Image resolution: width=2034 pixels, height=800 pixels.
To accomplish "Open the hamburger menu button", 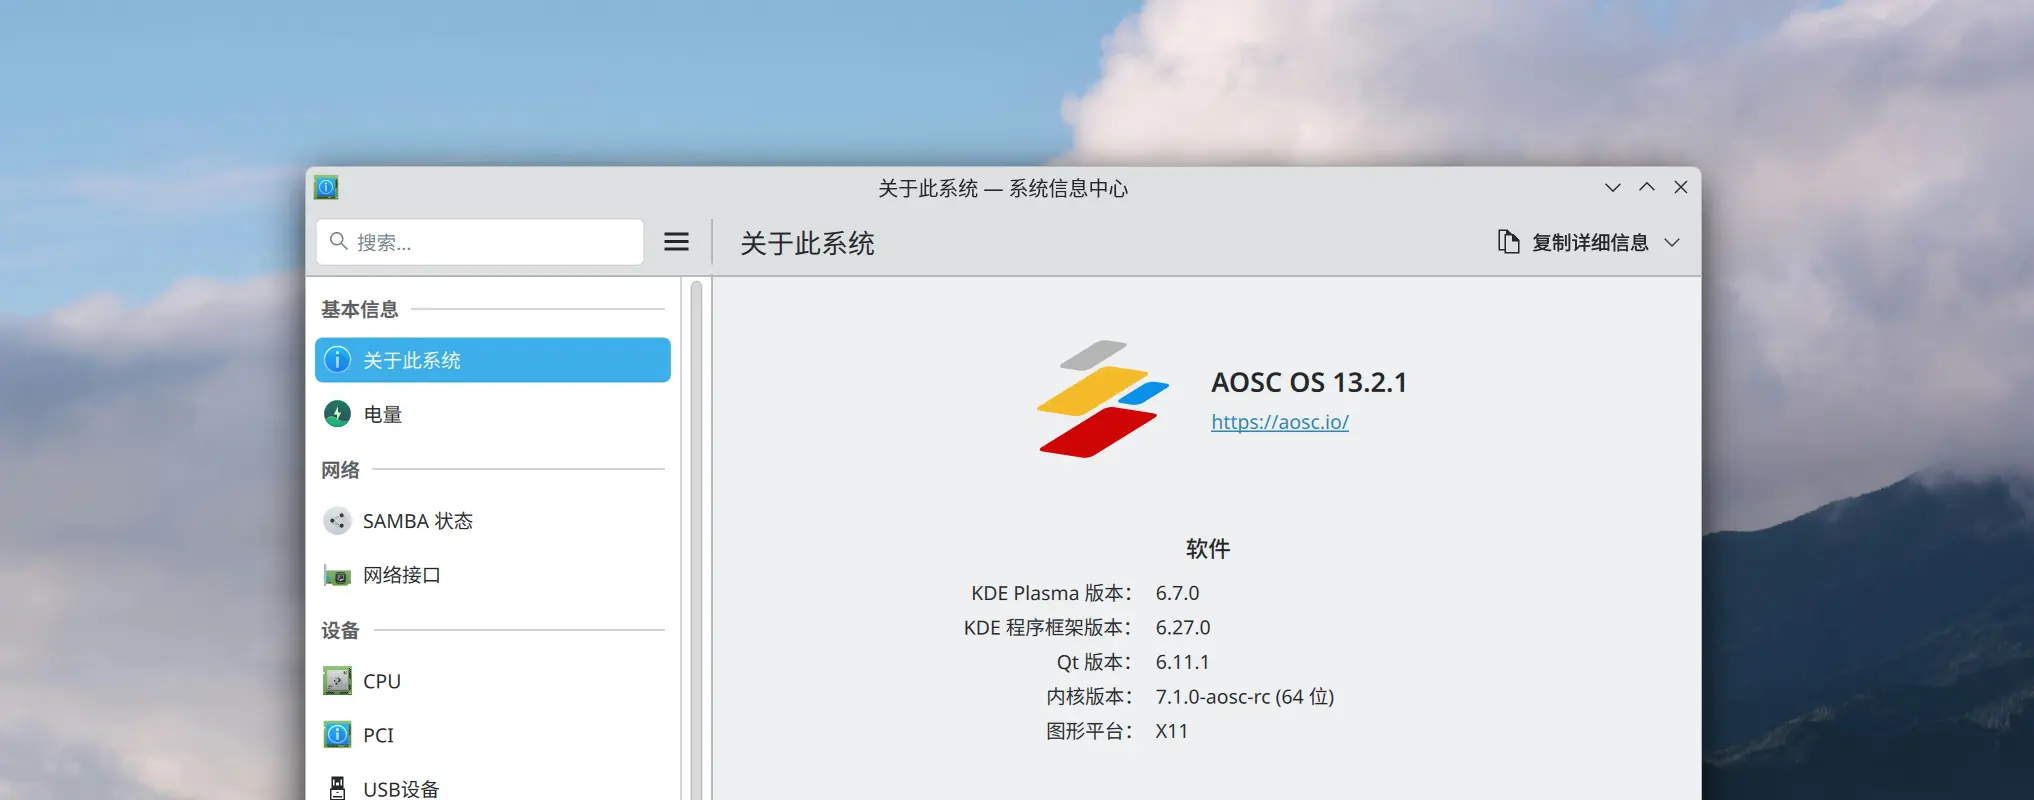I will pyautogui.click(x=676, y=242).
